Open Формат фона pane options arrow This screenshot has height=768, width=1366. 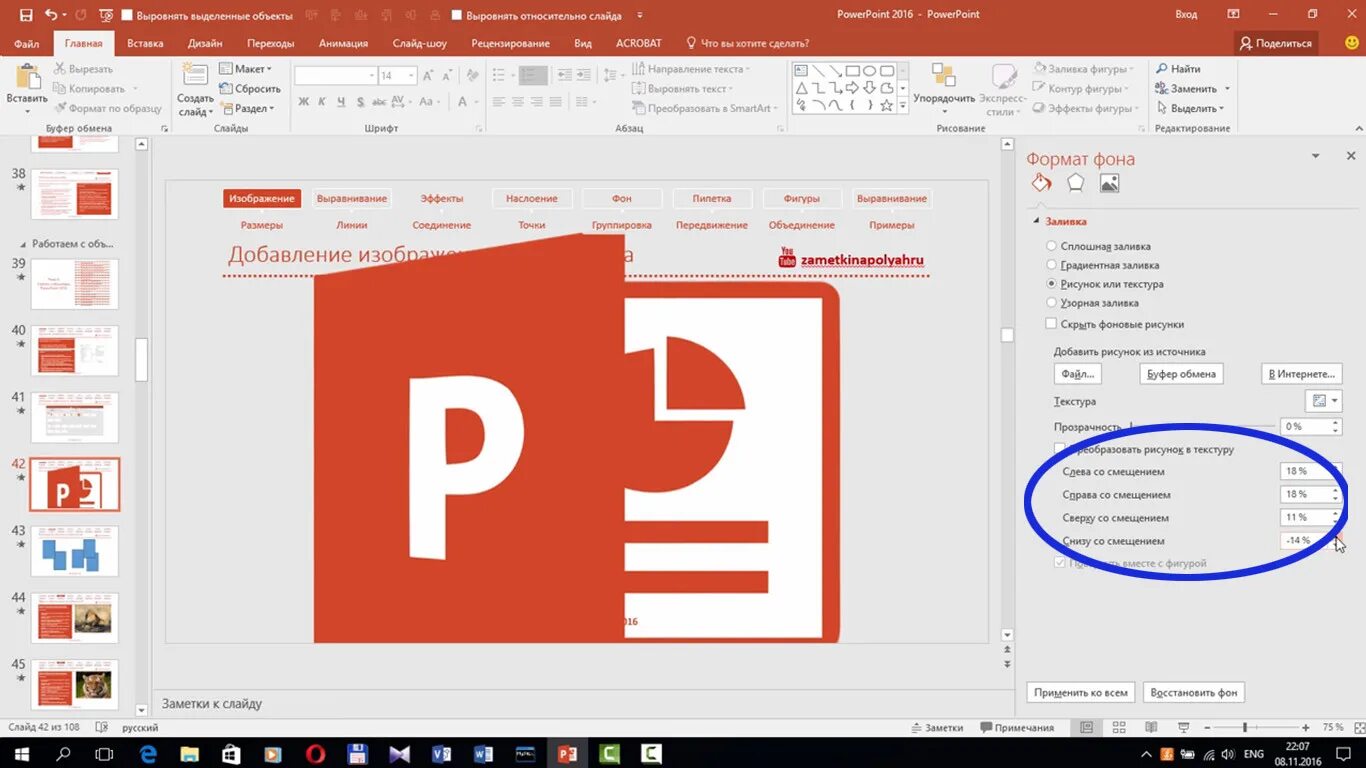coord(1316,157)
